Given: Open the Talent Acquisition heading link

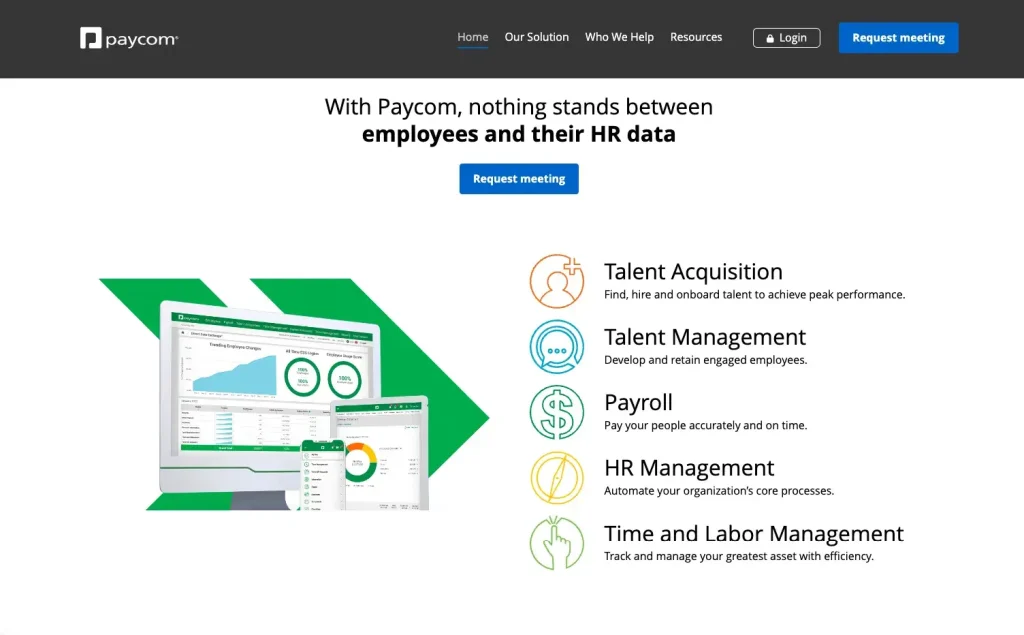Looking at the screenshot, I should (x=693, y=271).
